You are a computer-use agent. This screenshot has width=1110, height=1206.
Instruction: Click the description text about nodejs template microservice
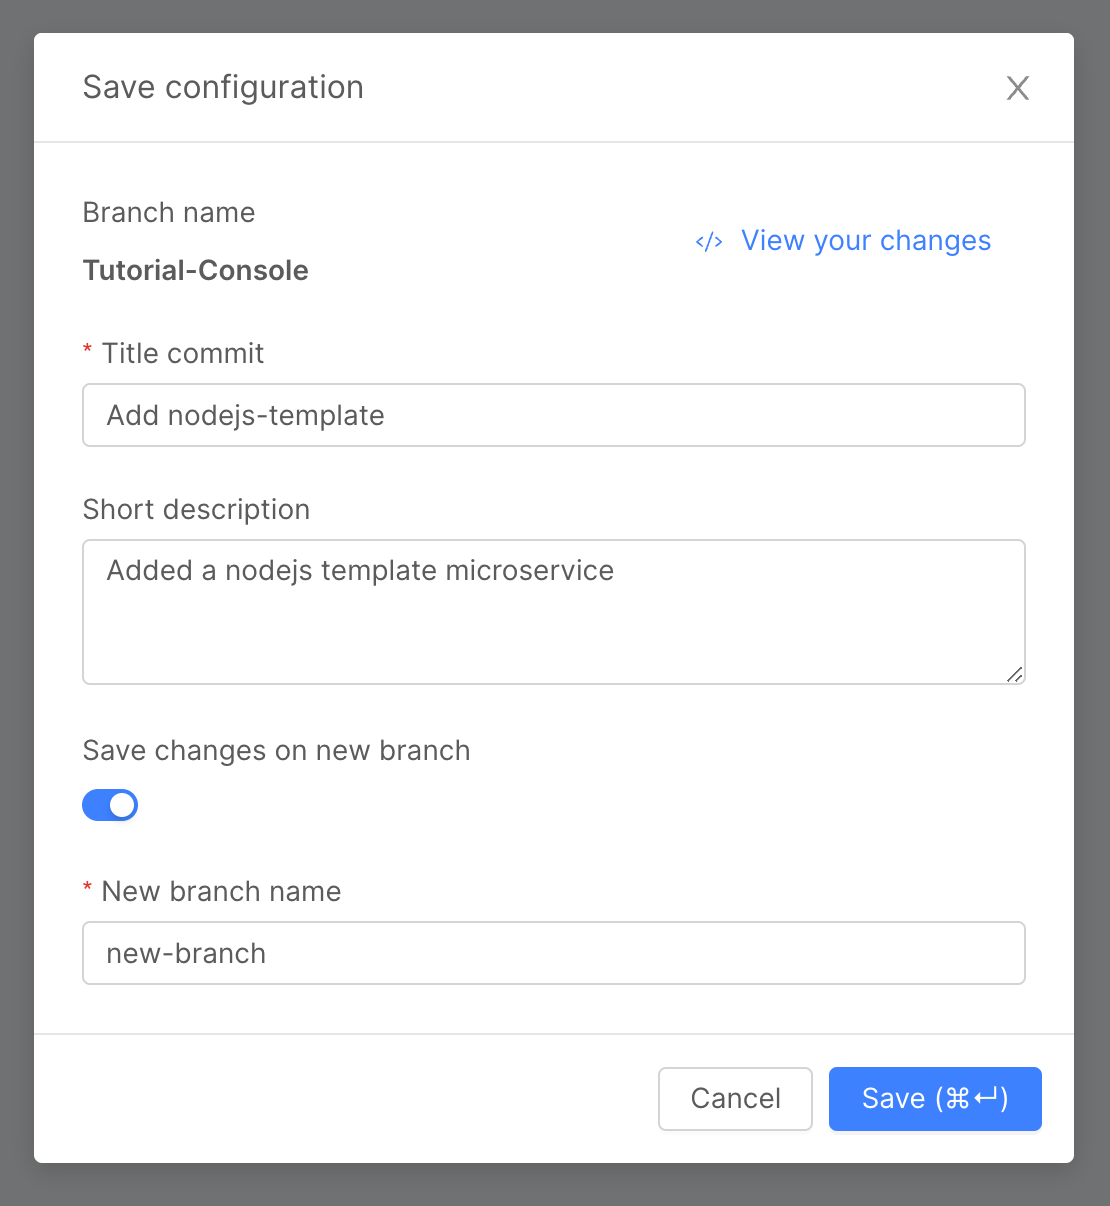359,570
